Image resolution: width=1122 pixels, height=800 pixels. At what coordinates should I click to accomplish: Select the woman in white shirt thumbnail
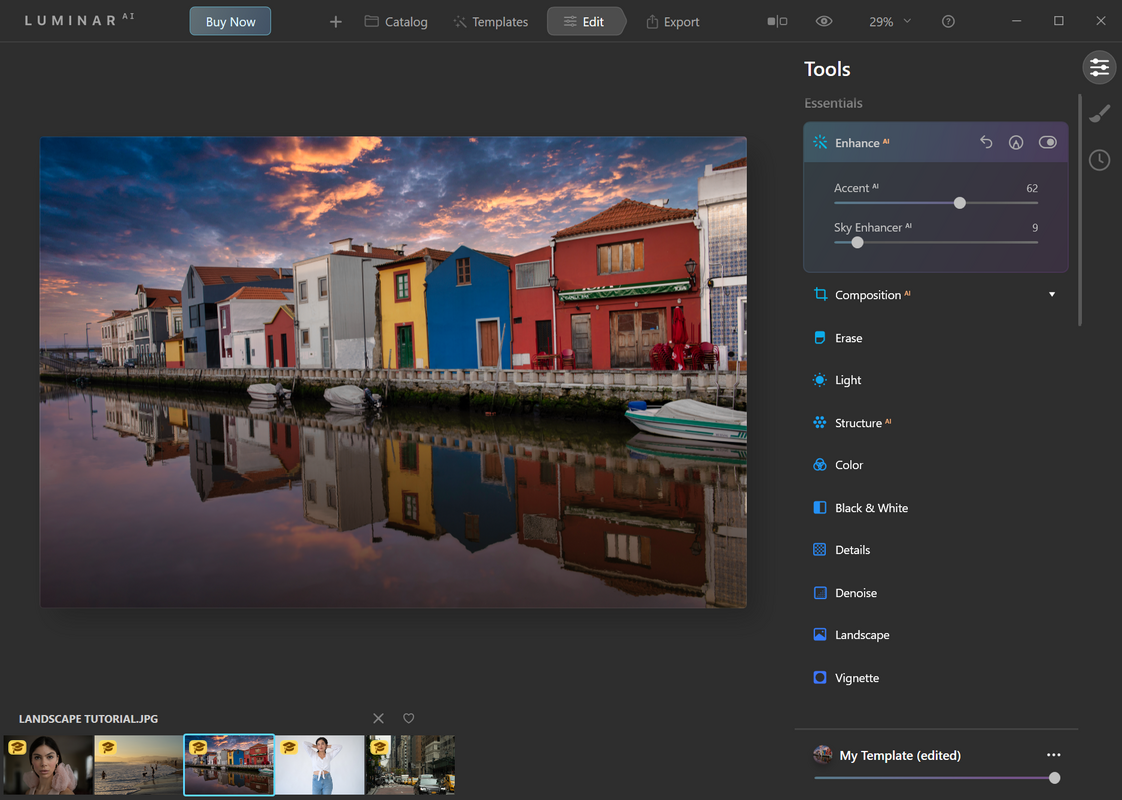pos(320,765)
